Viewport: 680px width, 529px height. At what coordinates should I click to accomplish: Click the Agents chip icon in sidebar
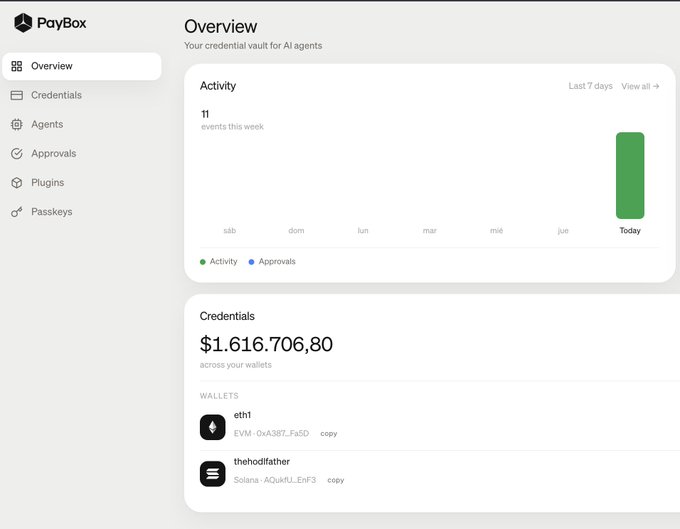[16, 124]
